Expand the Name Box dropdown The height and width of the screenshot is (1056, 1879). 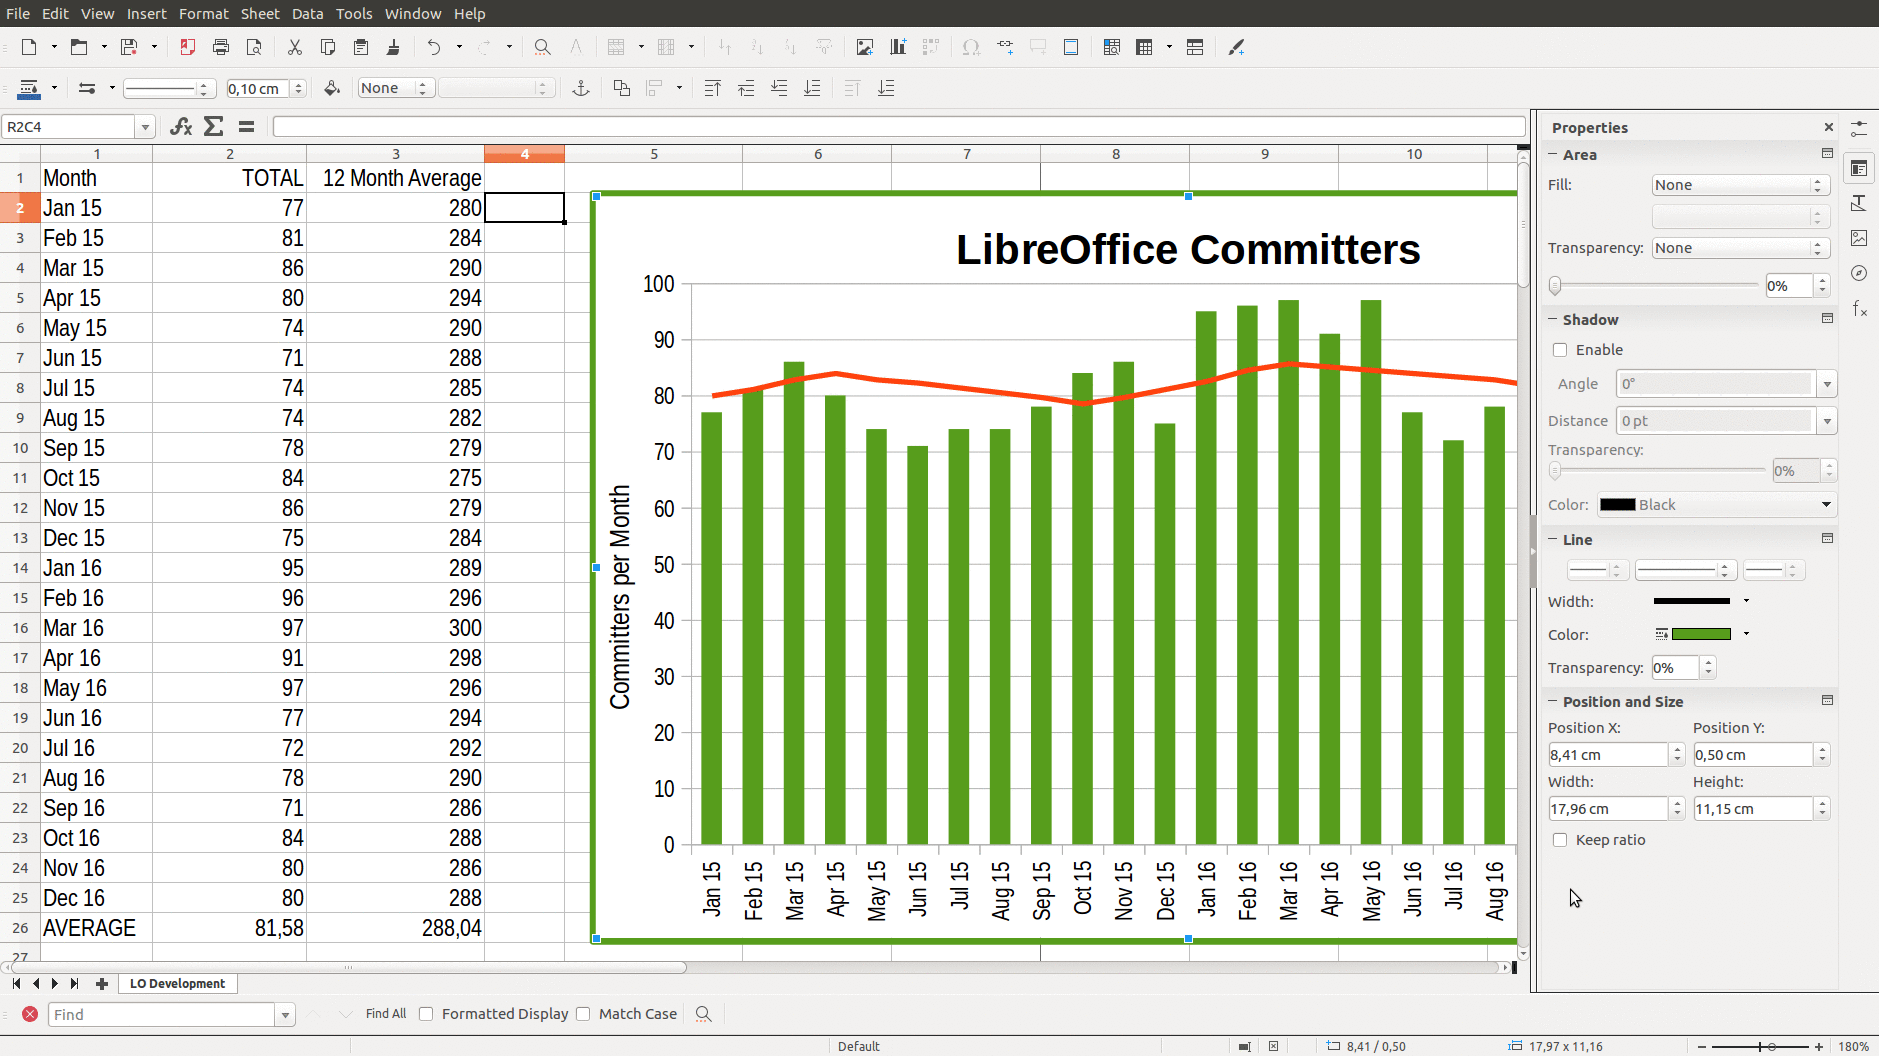[145, 127]
